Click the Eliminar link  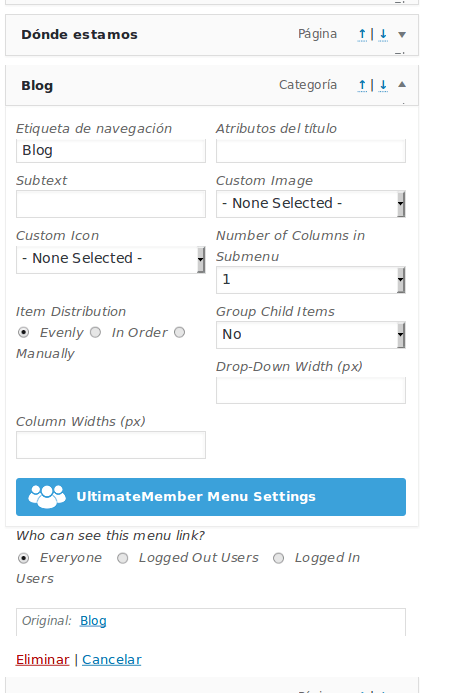[42, 659]
